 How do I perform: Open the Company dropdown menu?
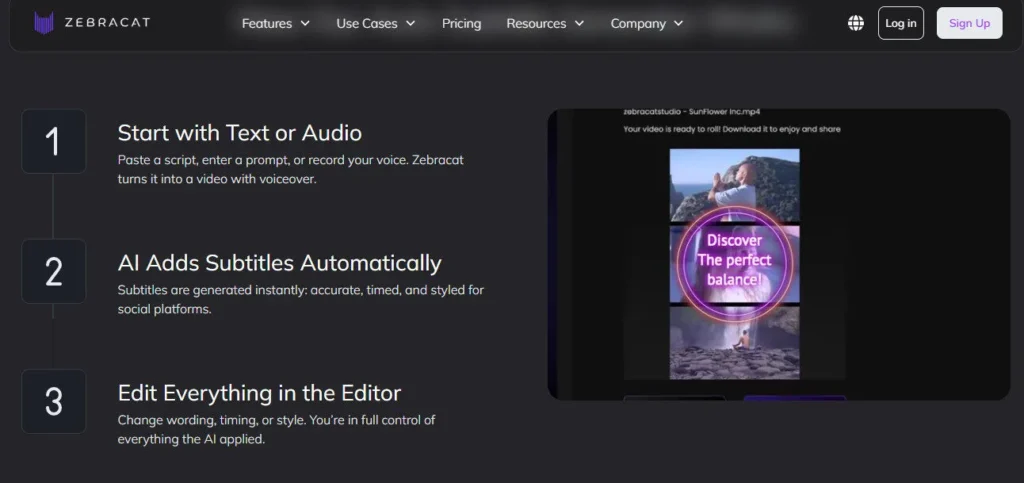(x=648, y=23)
